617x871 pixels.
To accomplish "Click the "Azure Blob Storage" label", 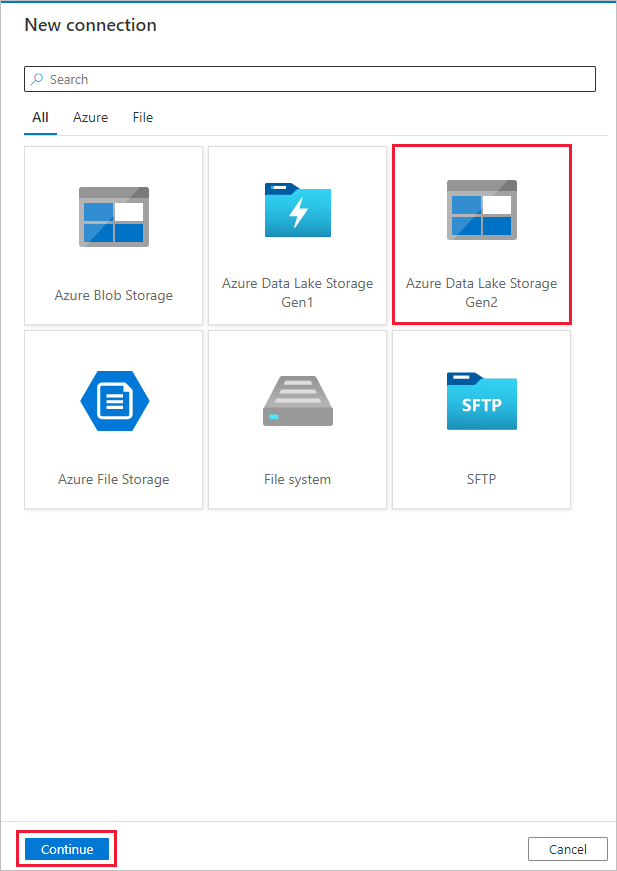I will click(114, 296).
